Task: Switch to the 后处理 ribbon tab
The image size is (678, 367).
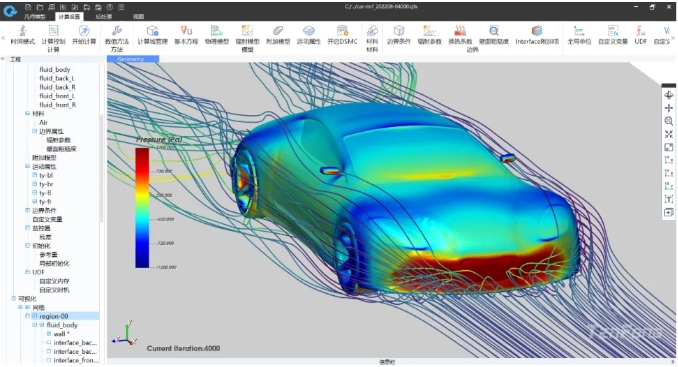Action: tap(104, 16)
